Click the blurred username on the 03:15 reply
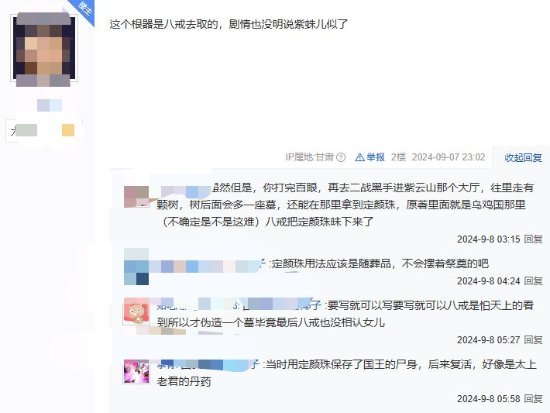The width and height of the screenshot is (550, 413). [x=186, y=191]
